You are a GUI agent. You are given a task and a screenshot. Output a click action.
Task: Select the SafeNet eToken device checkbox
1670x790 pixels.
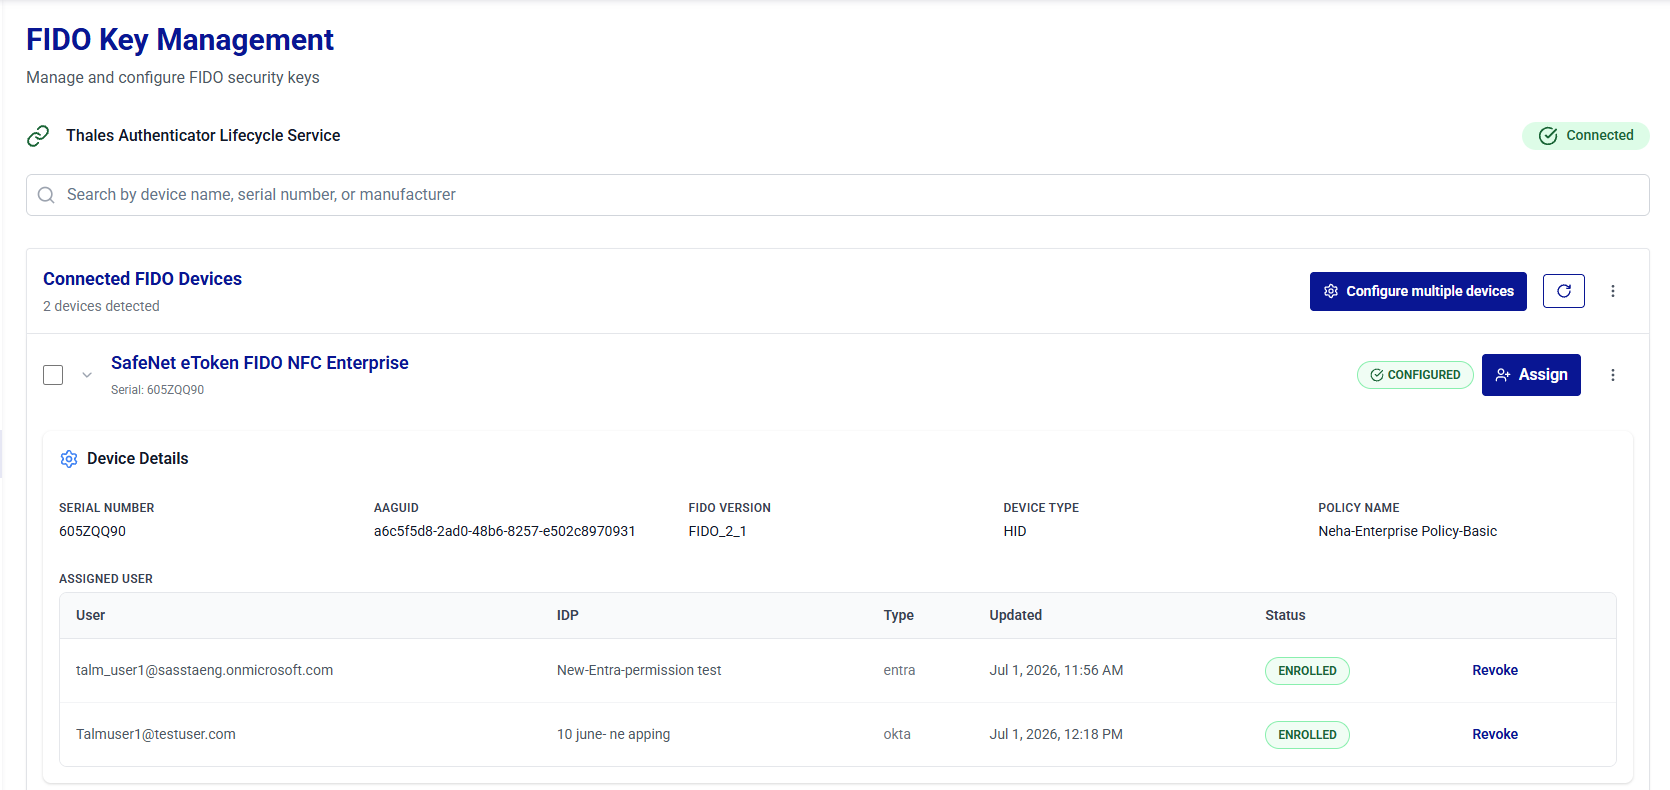53,375
